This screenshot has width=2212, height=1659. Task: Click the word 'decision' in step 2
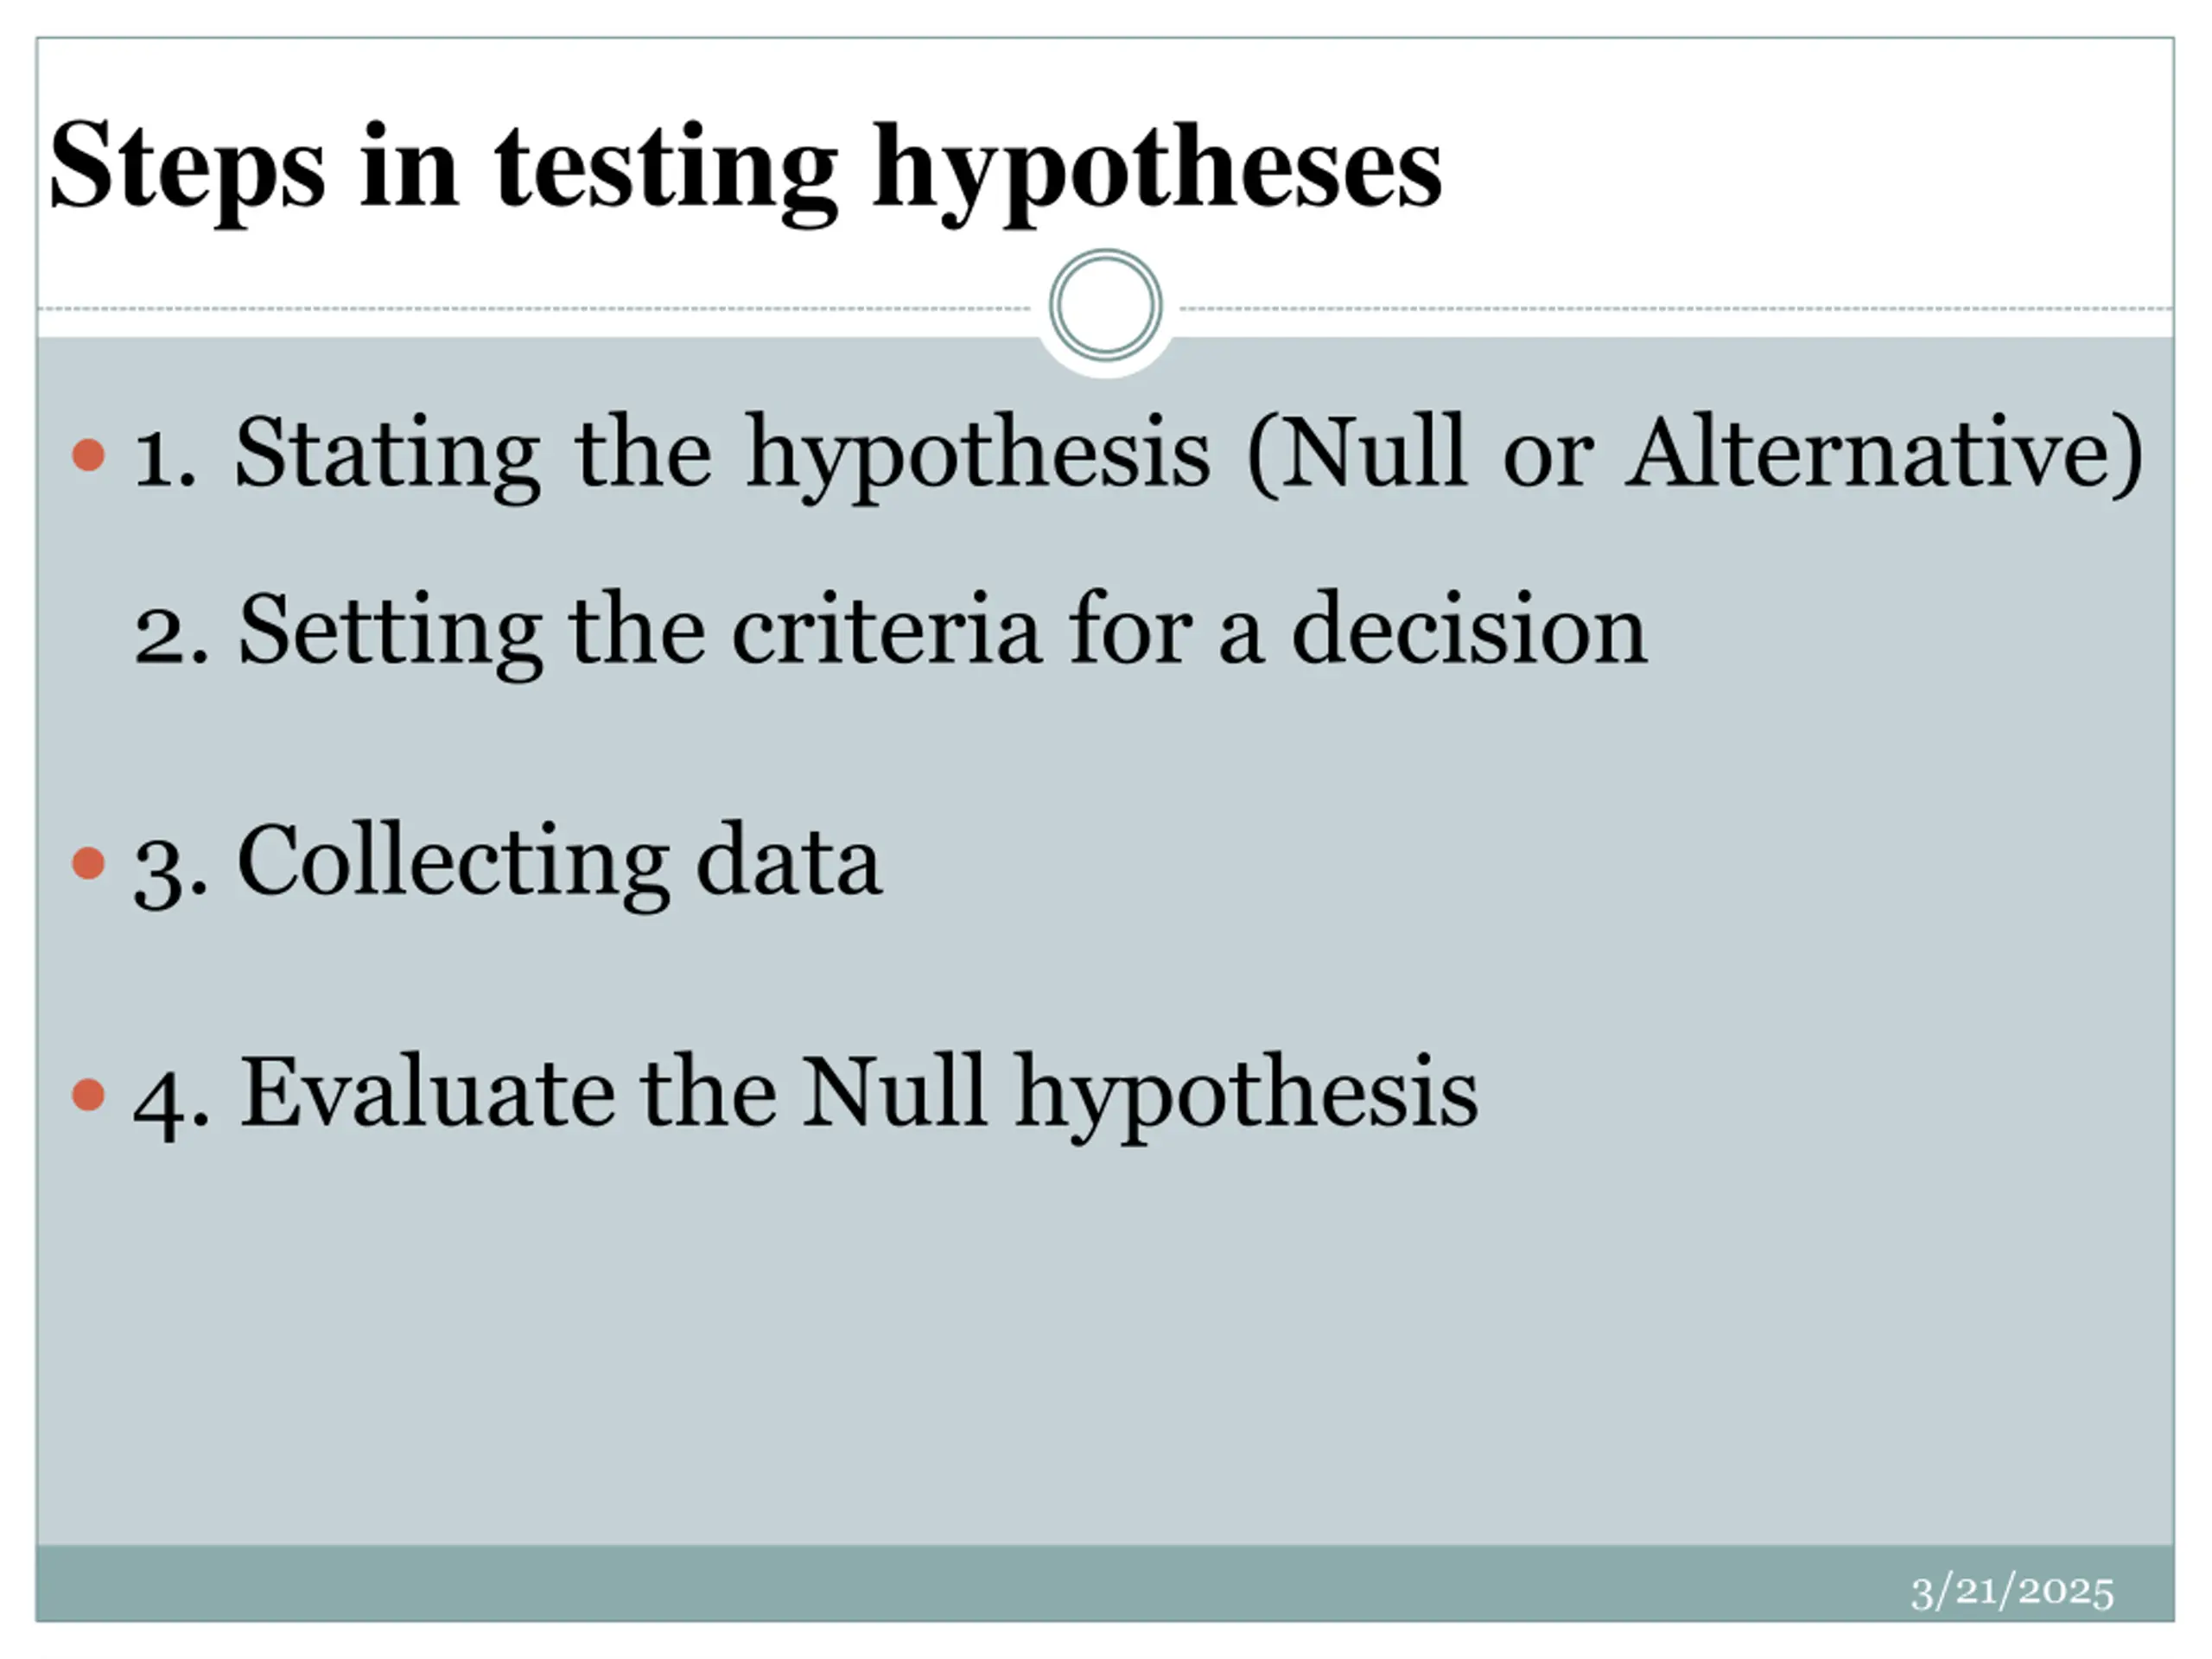click(x=1469, y=631)
